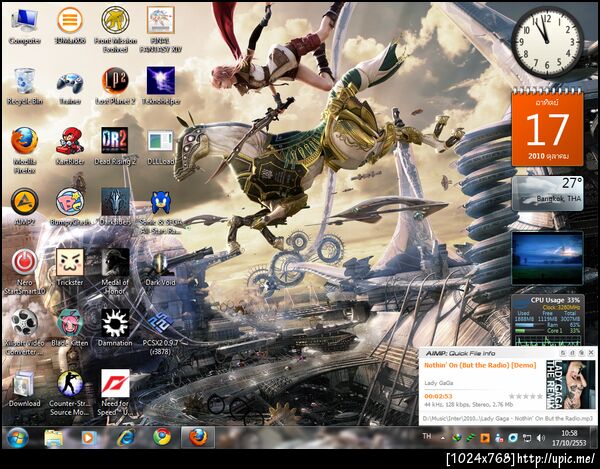
Task: Click first button in AIMP Quick File Info header
Action: [x=563, y=353]
